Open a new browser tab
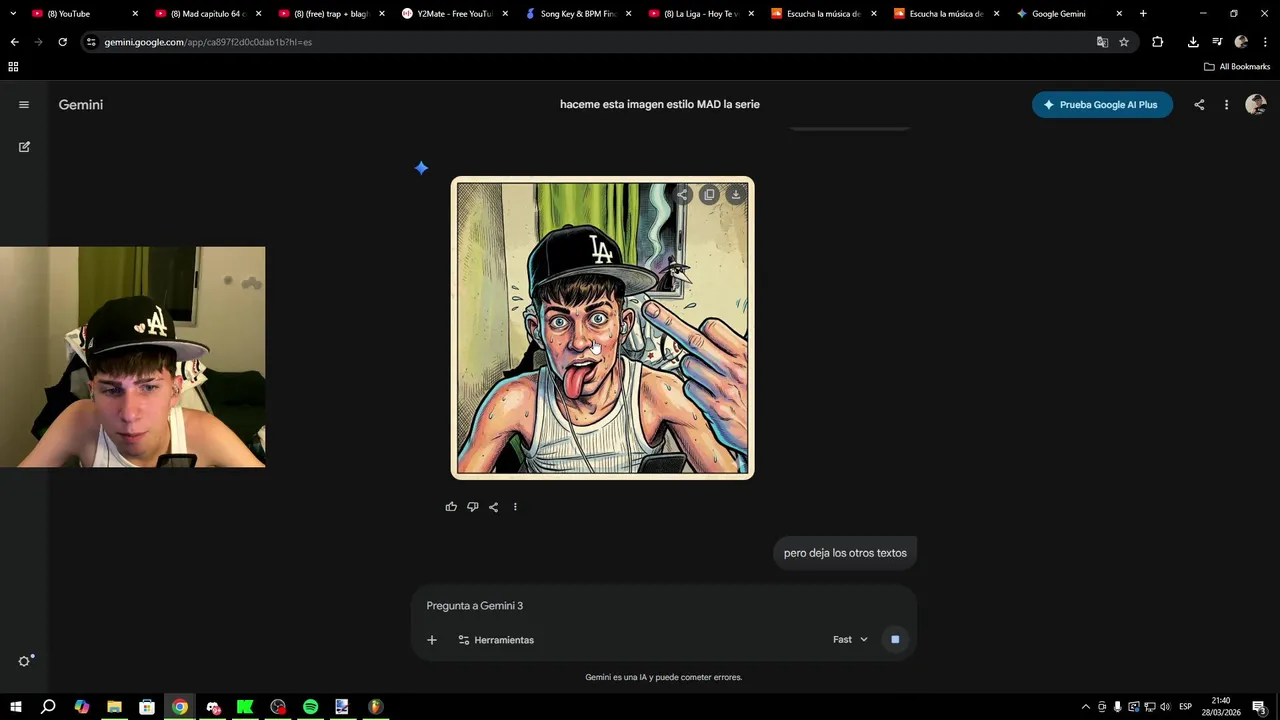 pyautogui.click(x=1143, y=14)
